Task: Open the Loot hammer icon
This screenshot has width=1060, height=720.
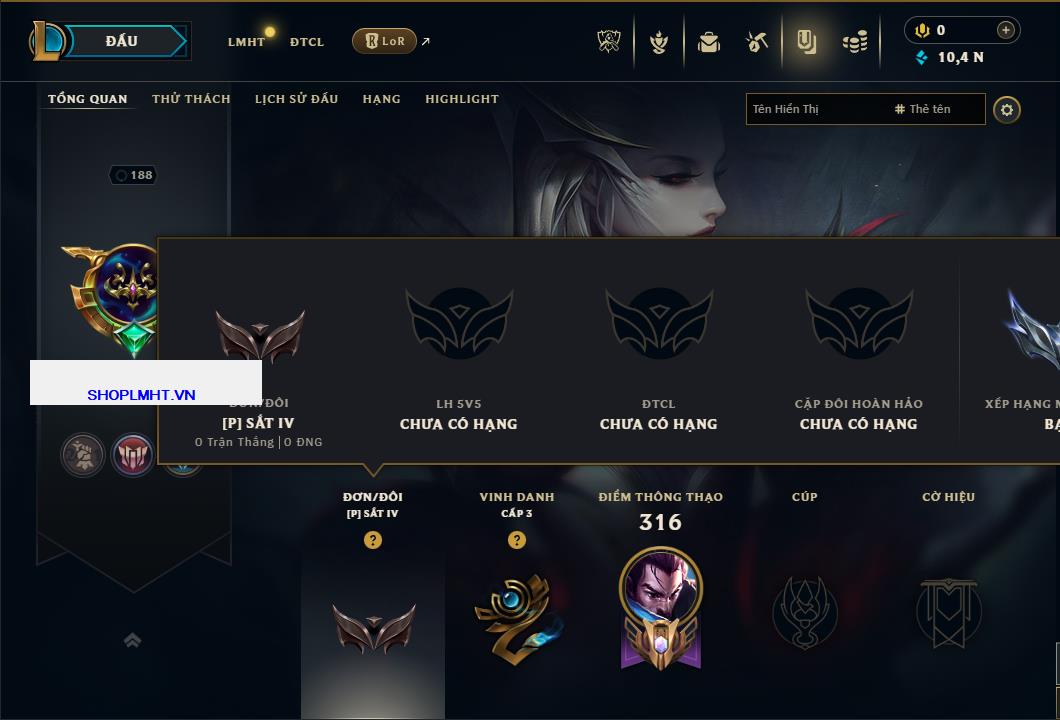Action: pyautogui.click(x=756, y=43)
